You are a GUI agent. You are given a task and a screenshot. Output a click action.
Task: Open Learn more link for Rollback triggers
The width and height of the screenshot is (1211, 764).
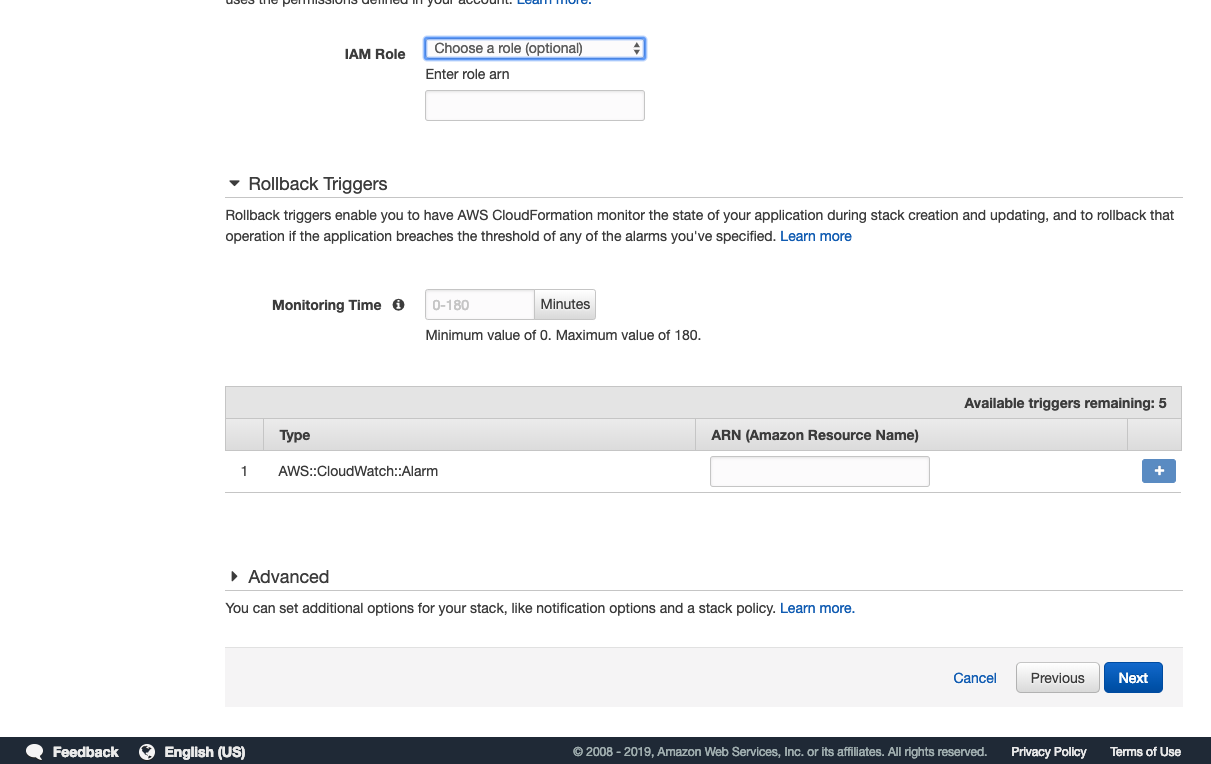pyautogui.click(x=816, y=236)
